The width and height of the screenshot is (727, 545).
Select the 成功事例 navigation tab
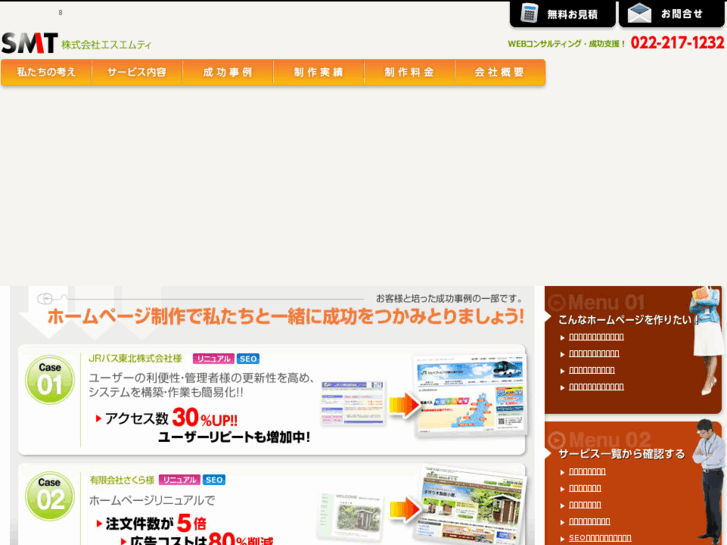[228, 72]
